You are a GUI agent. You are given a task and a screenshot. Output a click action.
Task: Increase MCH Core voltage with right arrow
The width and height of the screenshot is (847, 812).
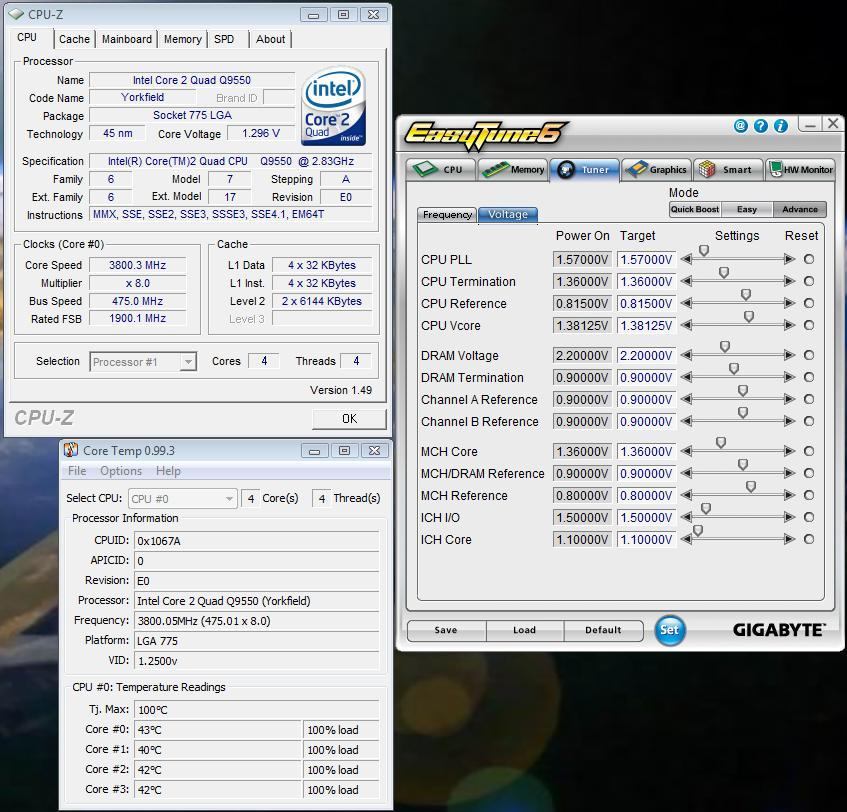point(790,451)
